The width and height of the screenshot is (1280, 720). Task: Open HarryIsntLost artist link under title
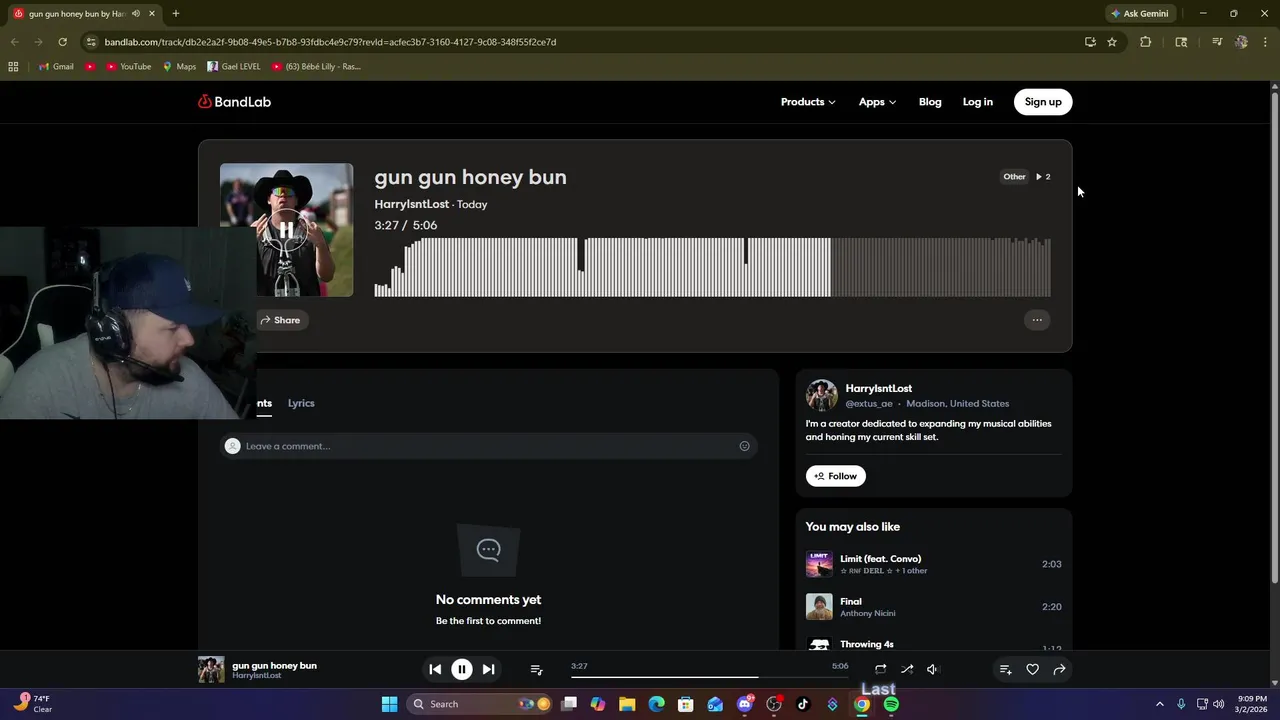coord(411,204)
